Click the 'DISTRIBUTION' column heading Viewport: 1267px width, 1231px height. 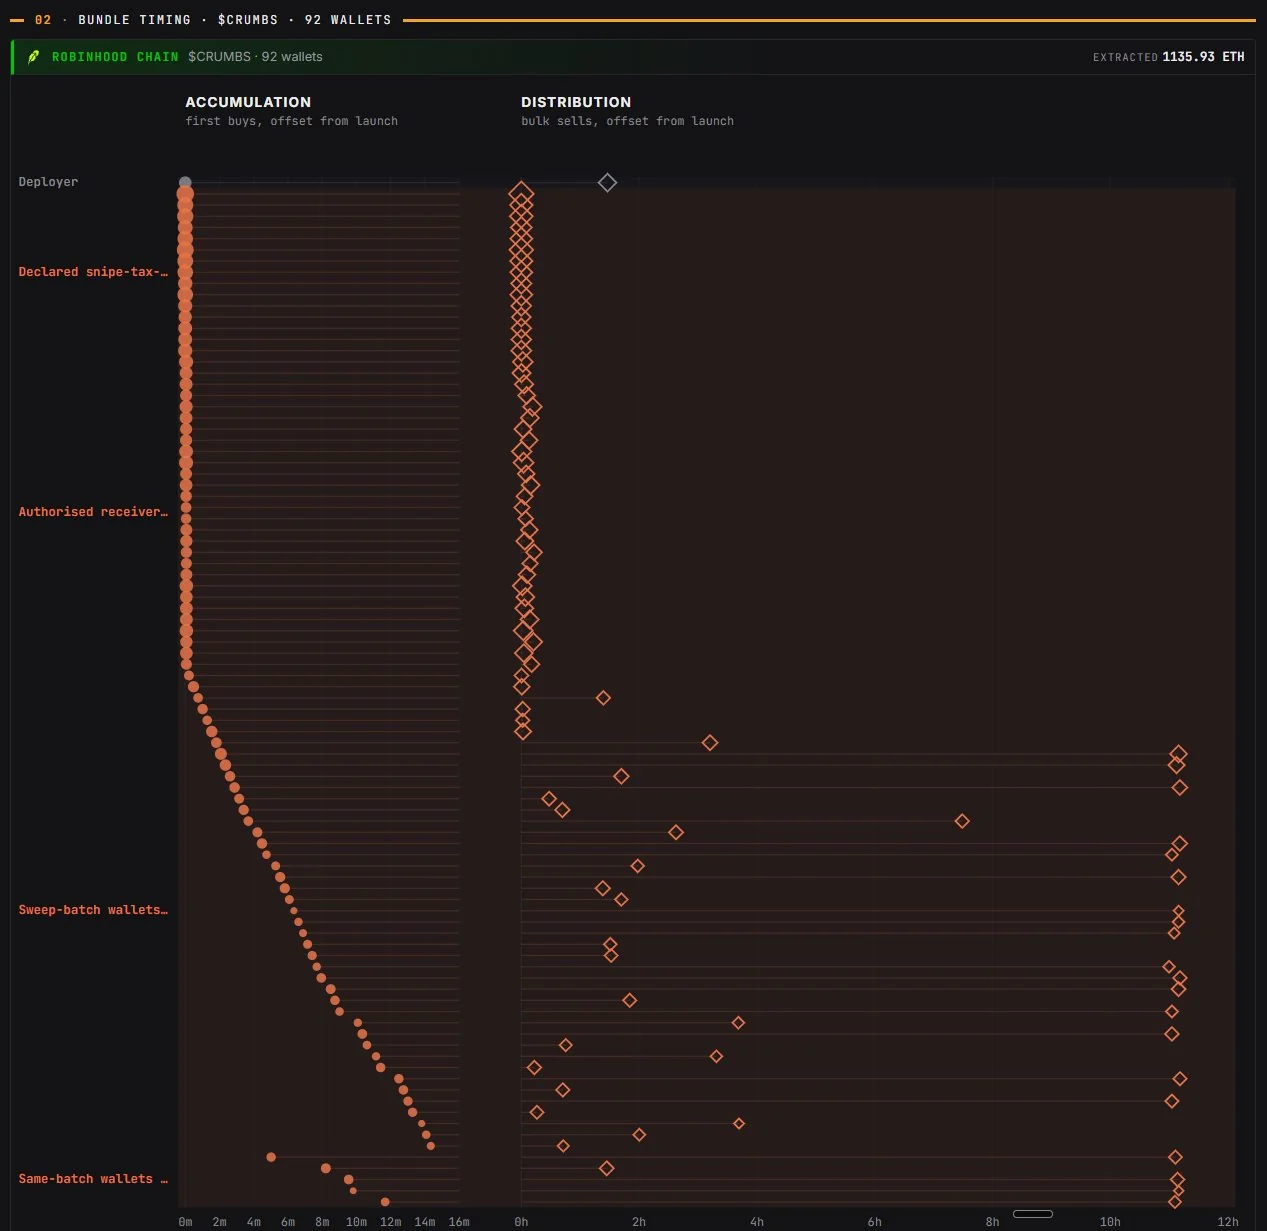[x=576, y=102]
